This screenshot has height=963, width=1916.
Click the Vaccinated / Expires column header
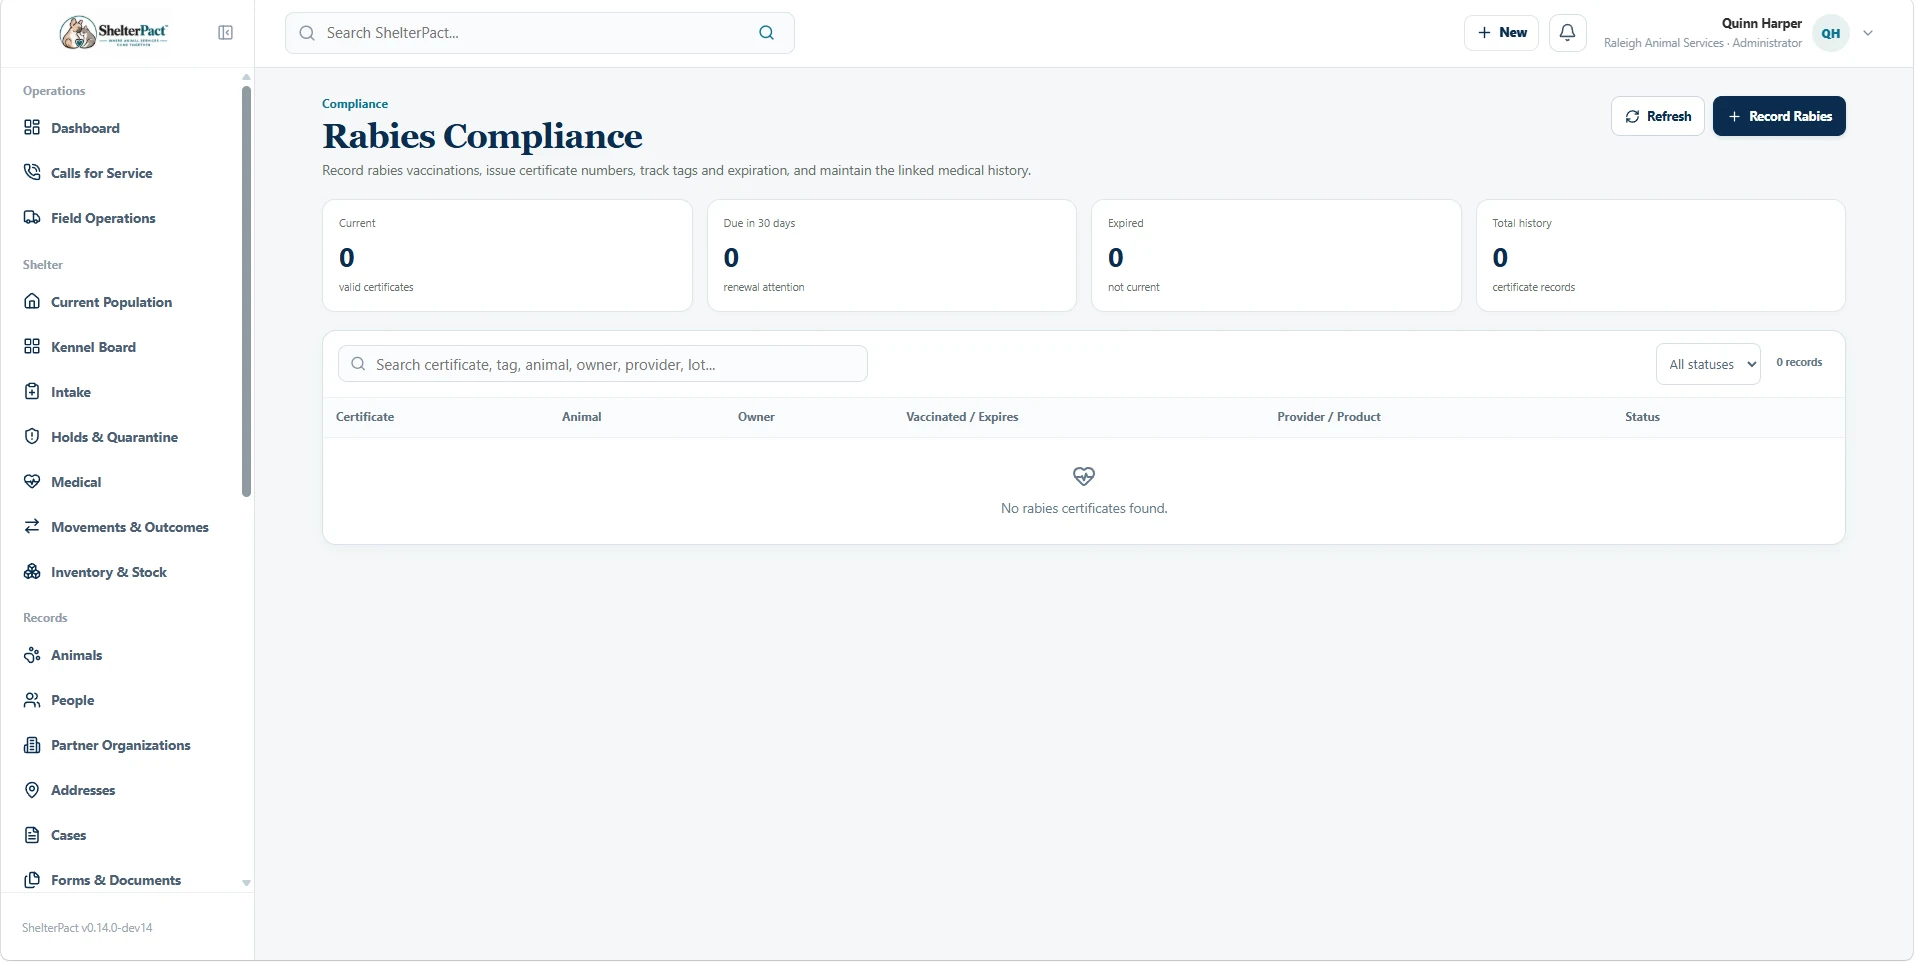coord(962,417)
